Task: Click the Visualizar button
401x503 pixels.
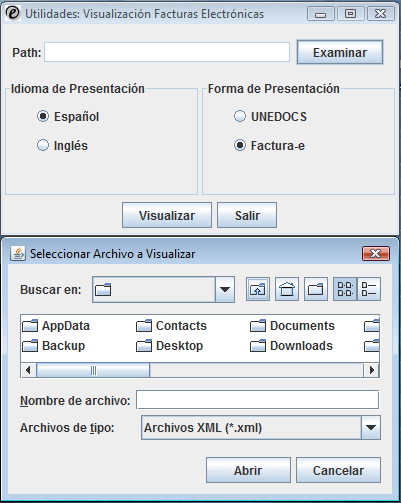Action: pos(167,215)
